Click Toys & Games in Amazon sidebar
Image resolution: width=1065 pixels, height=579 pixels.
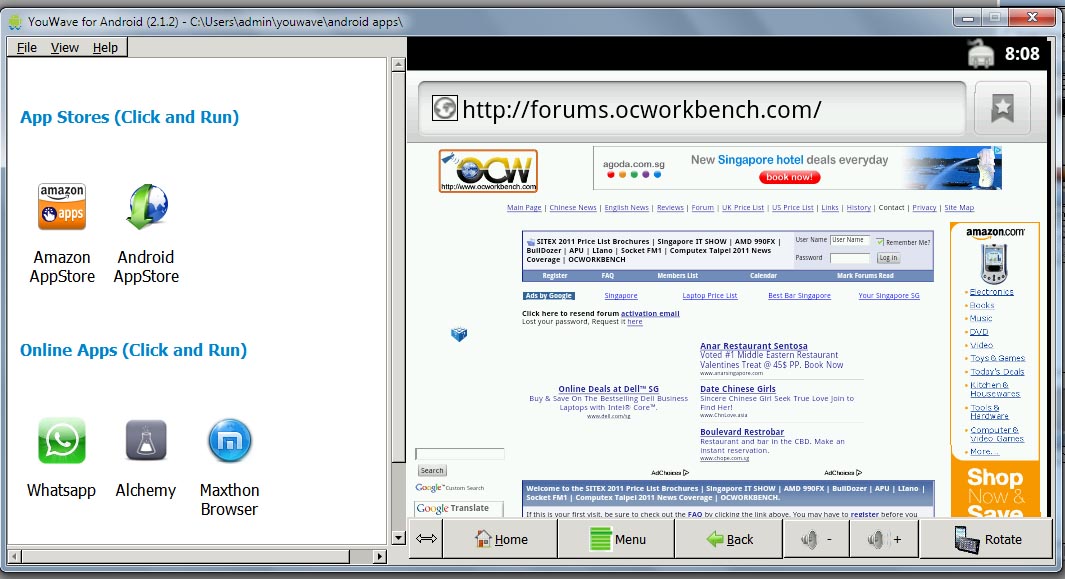coord(998,358)
